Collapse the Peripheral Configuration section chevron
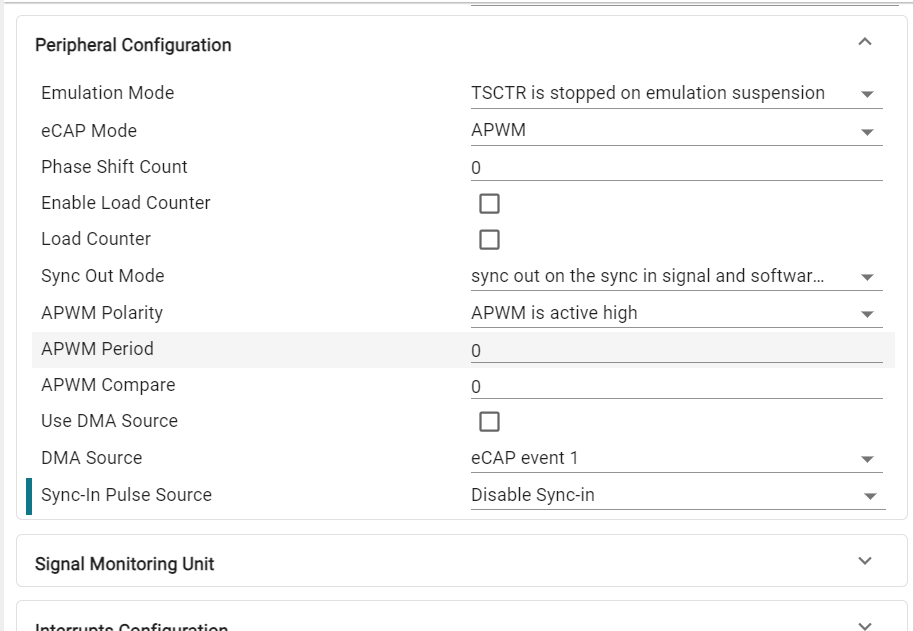This screenshot has width=913, height=631. tap(865, 42)
